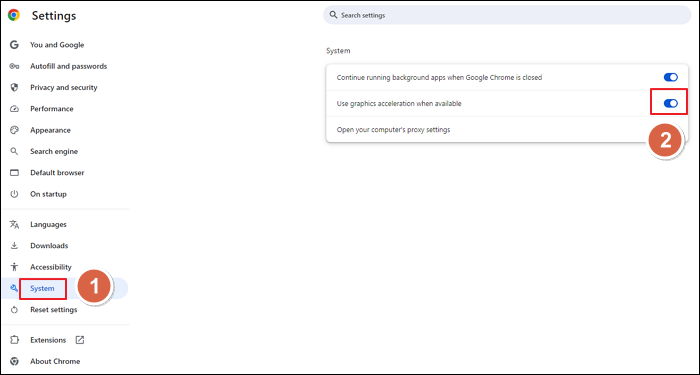Click the magnifier icon next to Search engine

coord(14,151)
